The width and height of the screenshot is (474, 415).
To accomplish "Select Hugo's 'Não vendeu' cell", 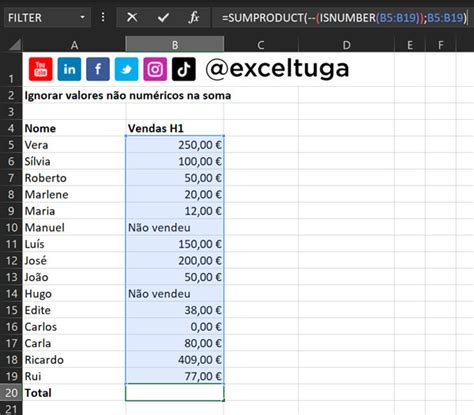I will tap(175, 294).
